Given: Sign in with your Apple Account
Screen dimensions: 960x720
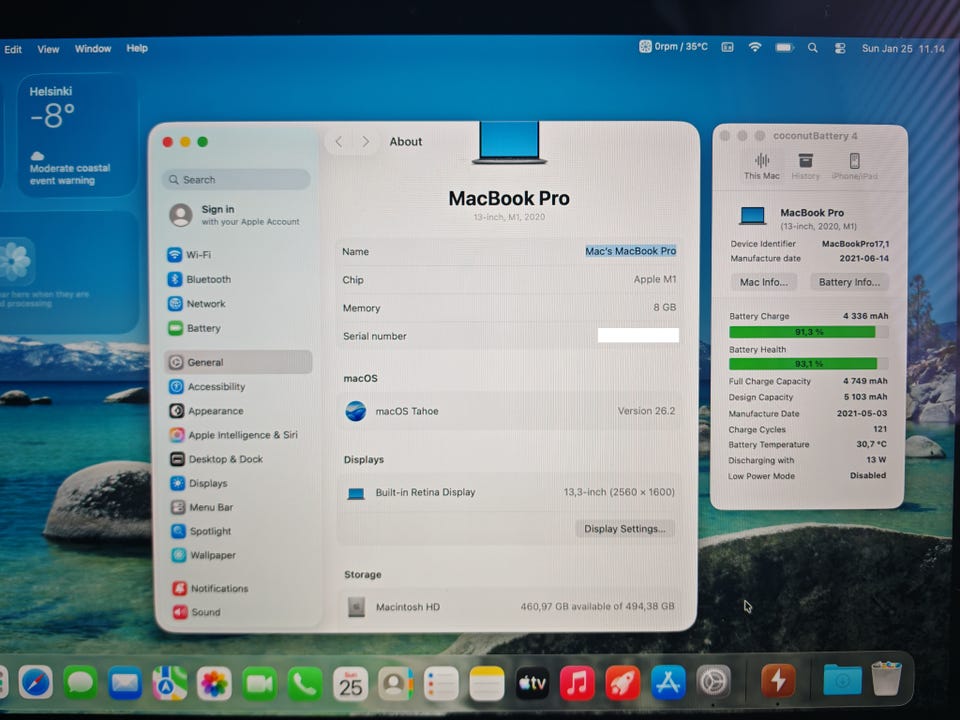Looking at the screenshot, I should pyautogui.click(x=234, y=215).
